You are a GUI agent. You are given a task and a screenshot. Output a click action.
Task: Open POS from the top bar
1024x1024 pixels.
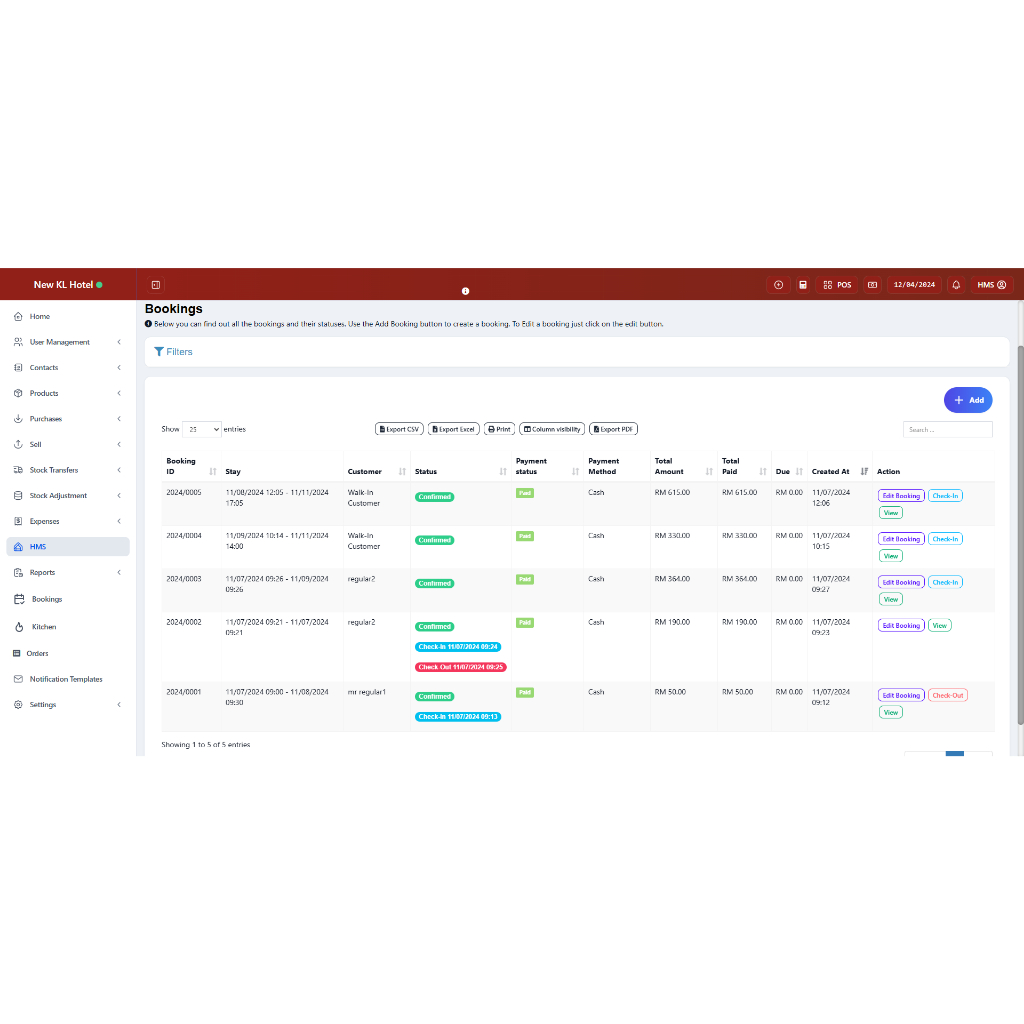click(837, 285)
